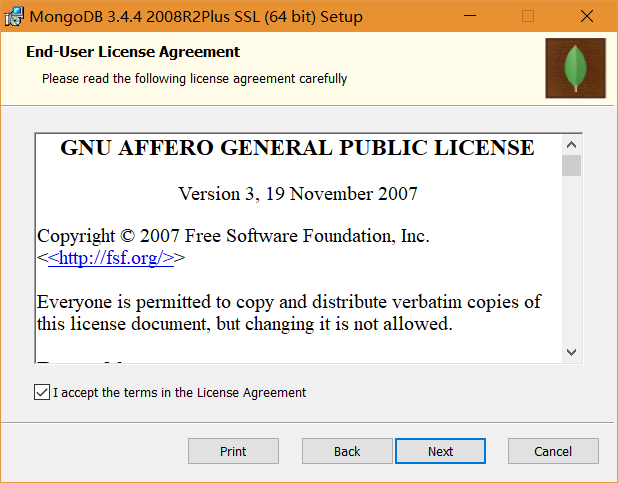This screenshot has width=618, height=483.
Task: Click the license scrollbar thumb
Action: pos(571,165)
